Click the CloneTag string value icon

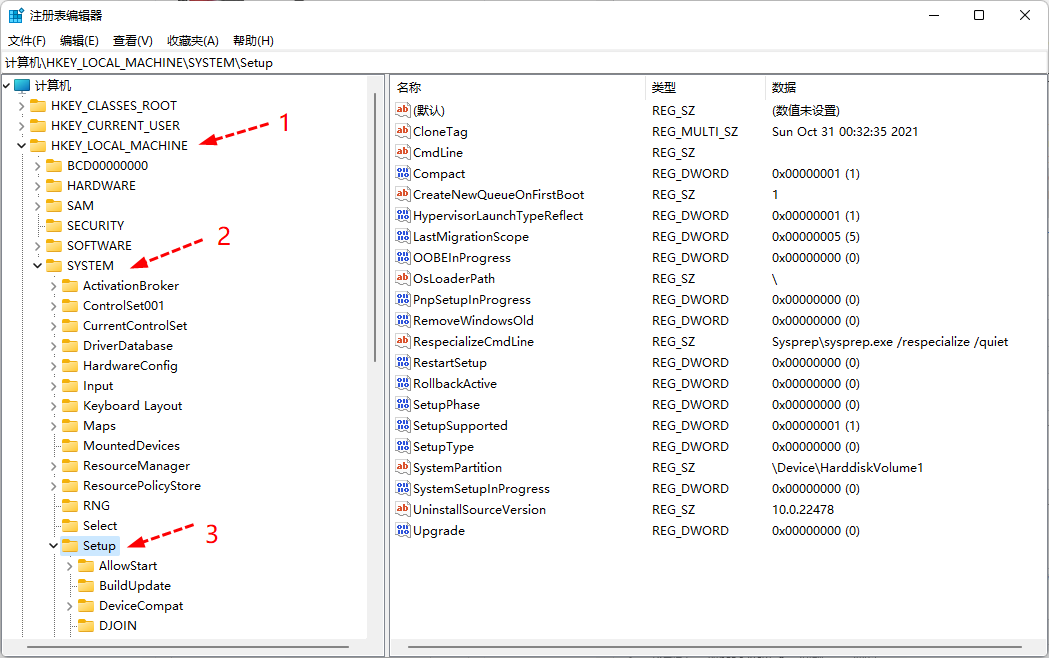[x=403, y=131]
